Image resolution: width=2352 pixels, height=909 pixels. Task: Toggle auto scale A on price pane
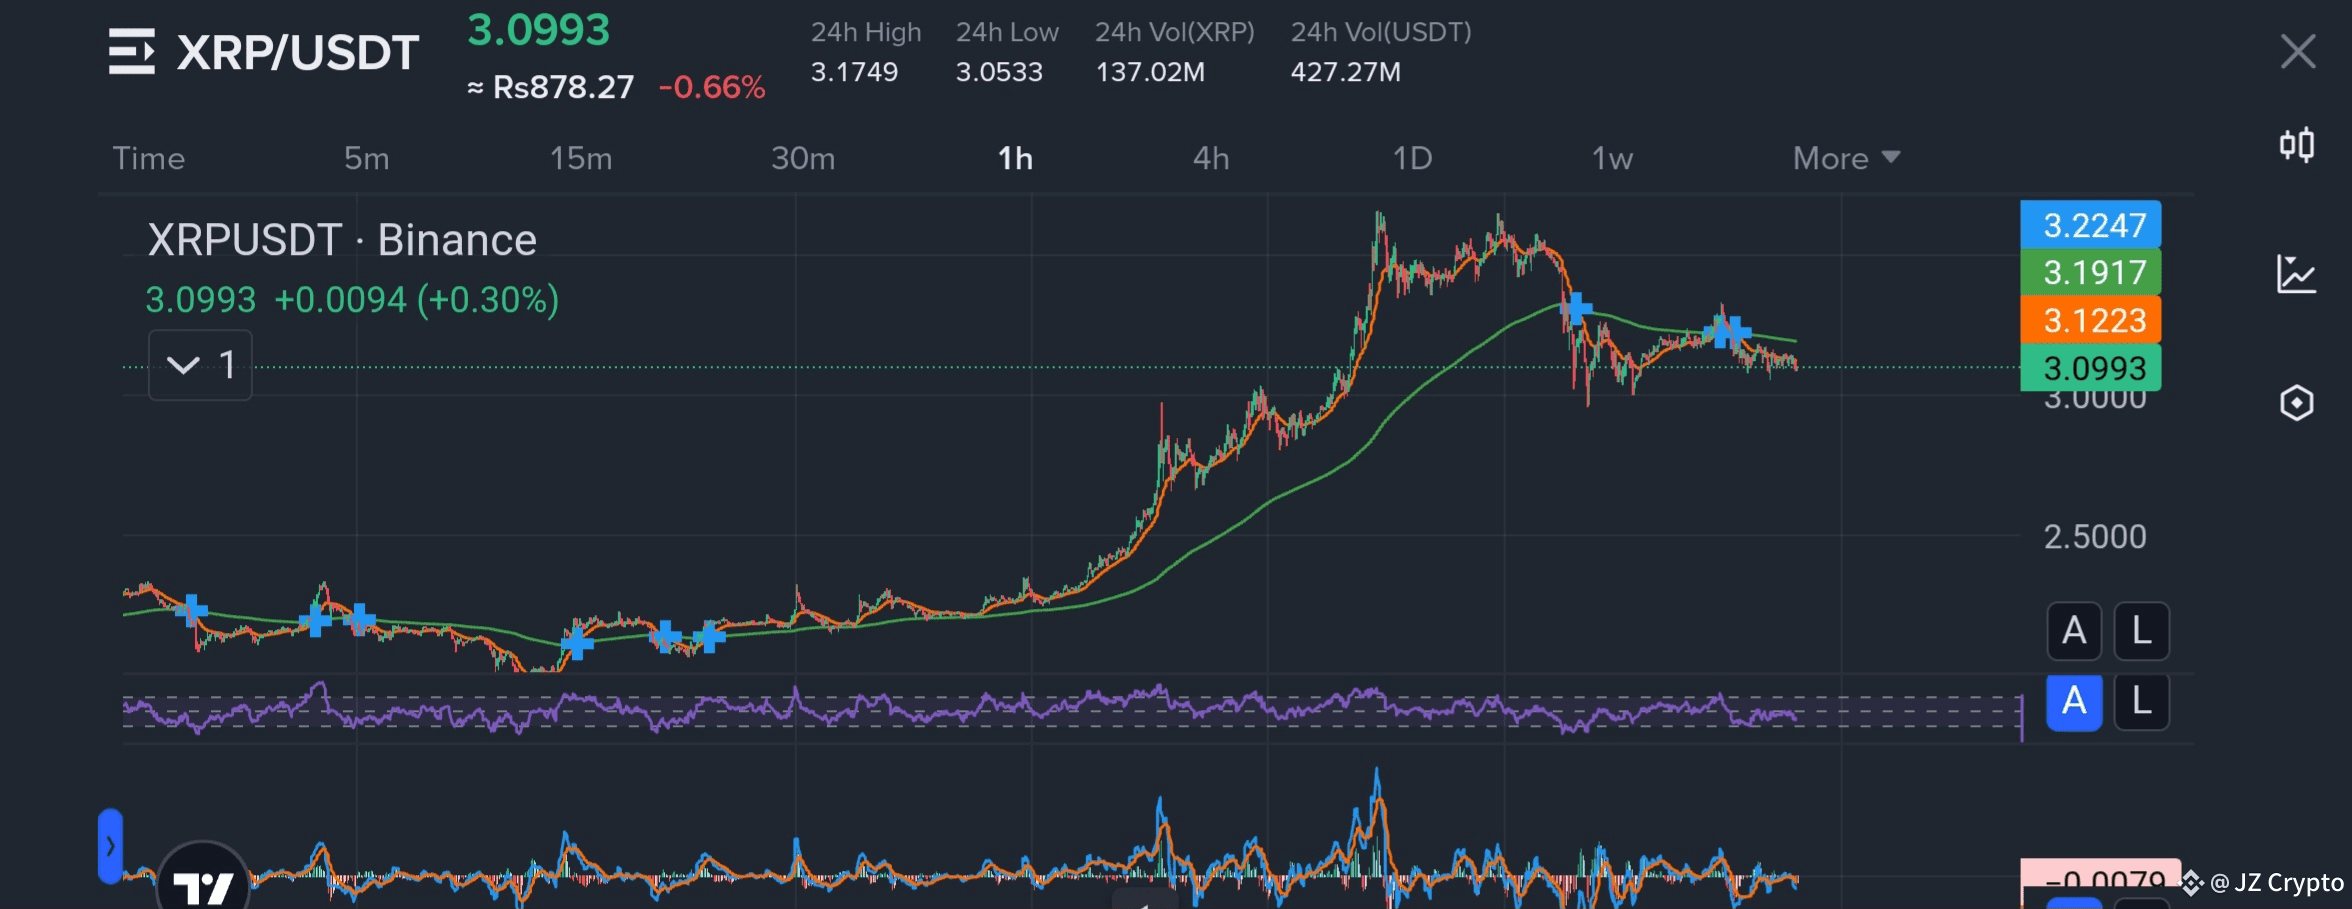coord(2074,631)
